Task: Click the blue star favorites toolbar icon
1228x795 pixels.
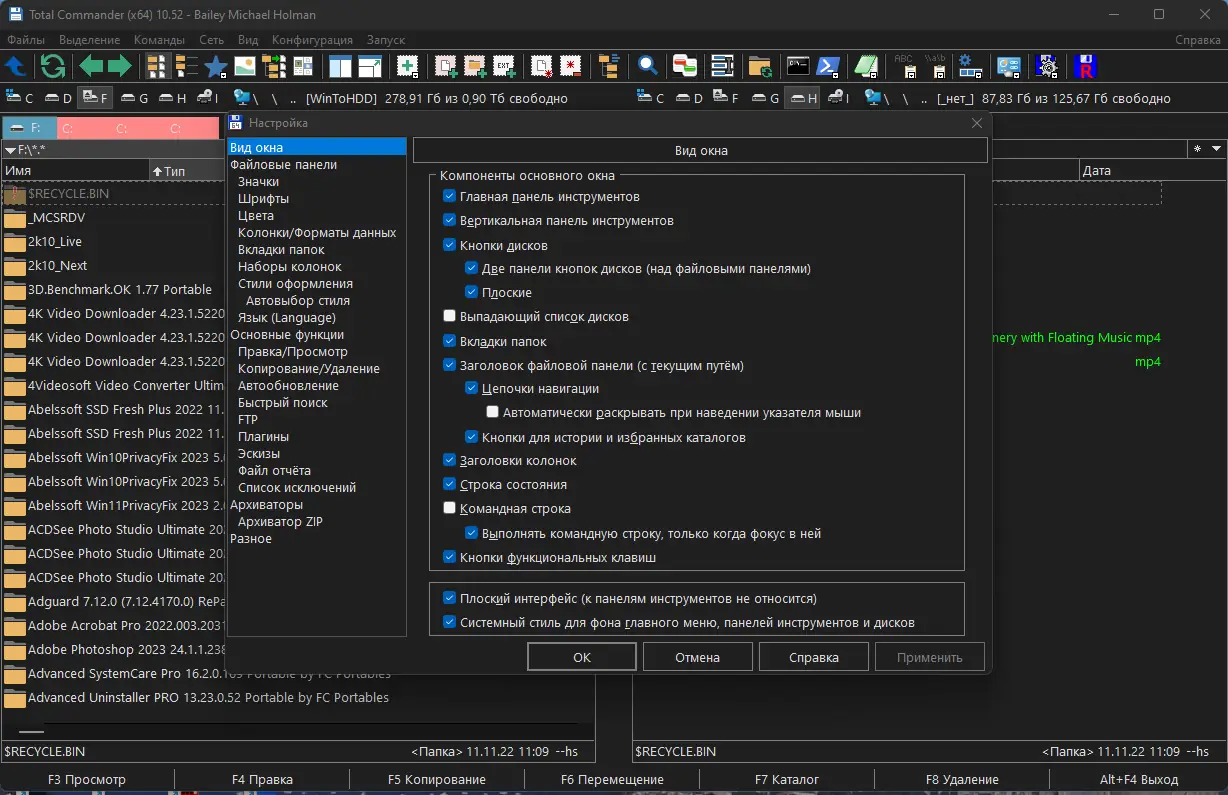Action: [x=215, y=67]
